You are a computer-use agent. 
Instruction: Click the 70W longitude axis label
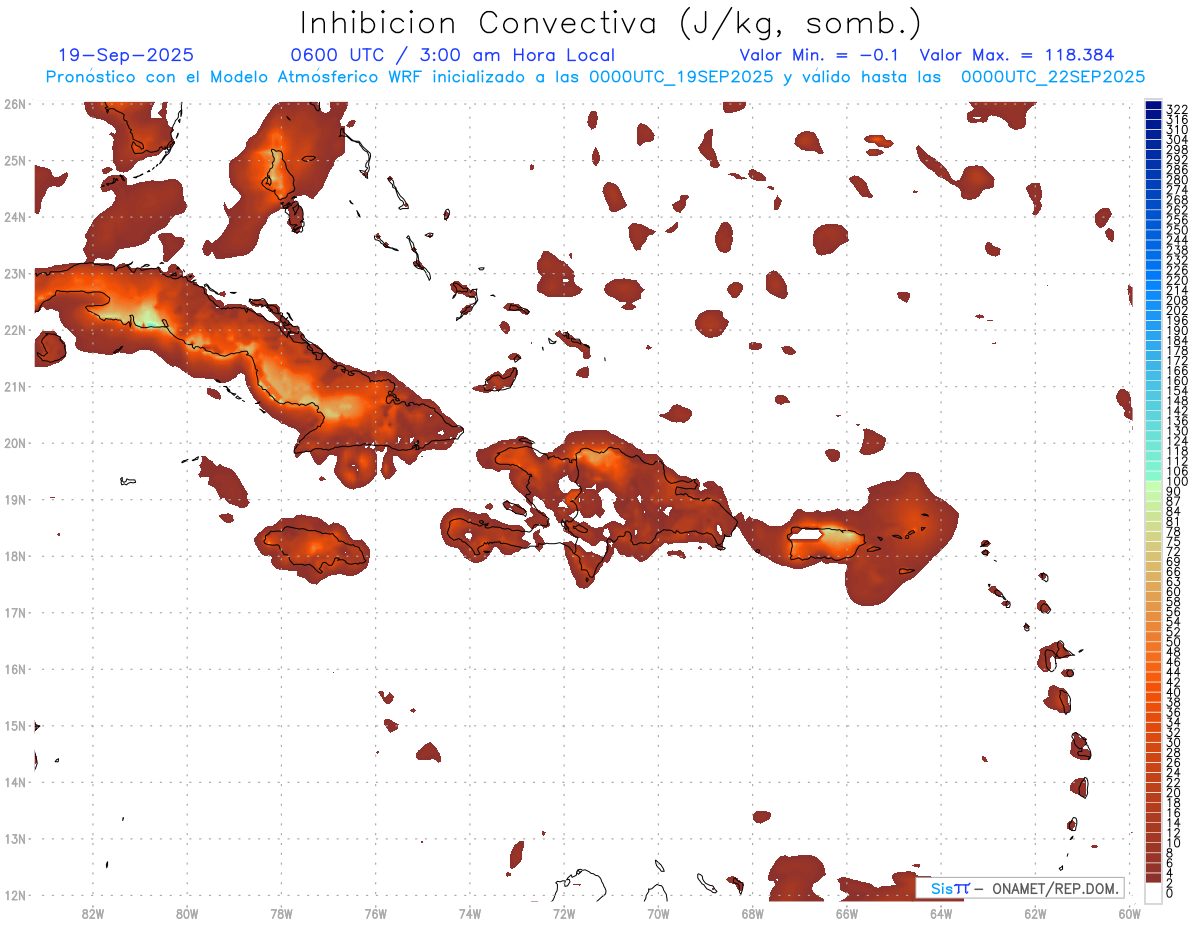(658, 913)
